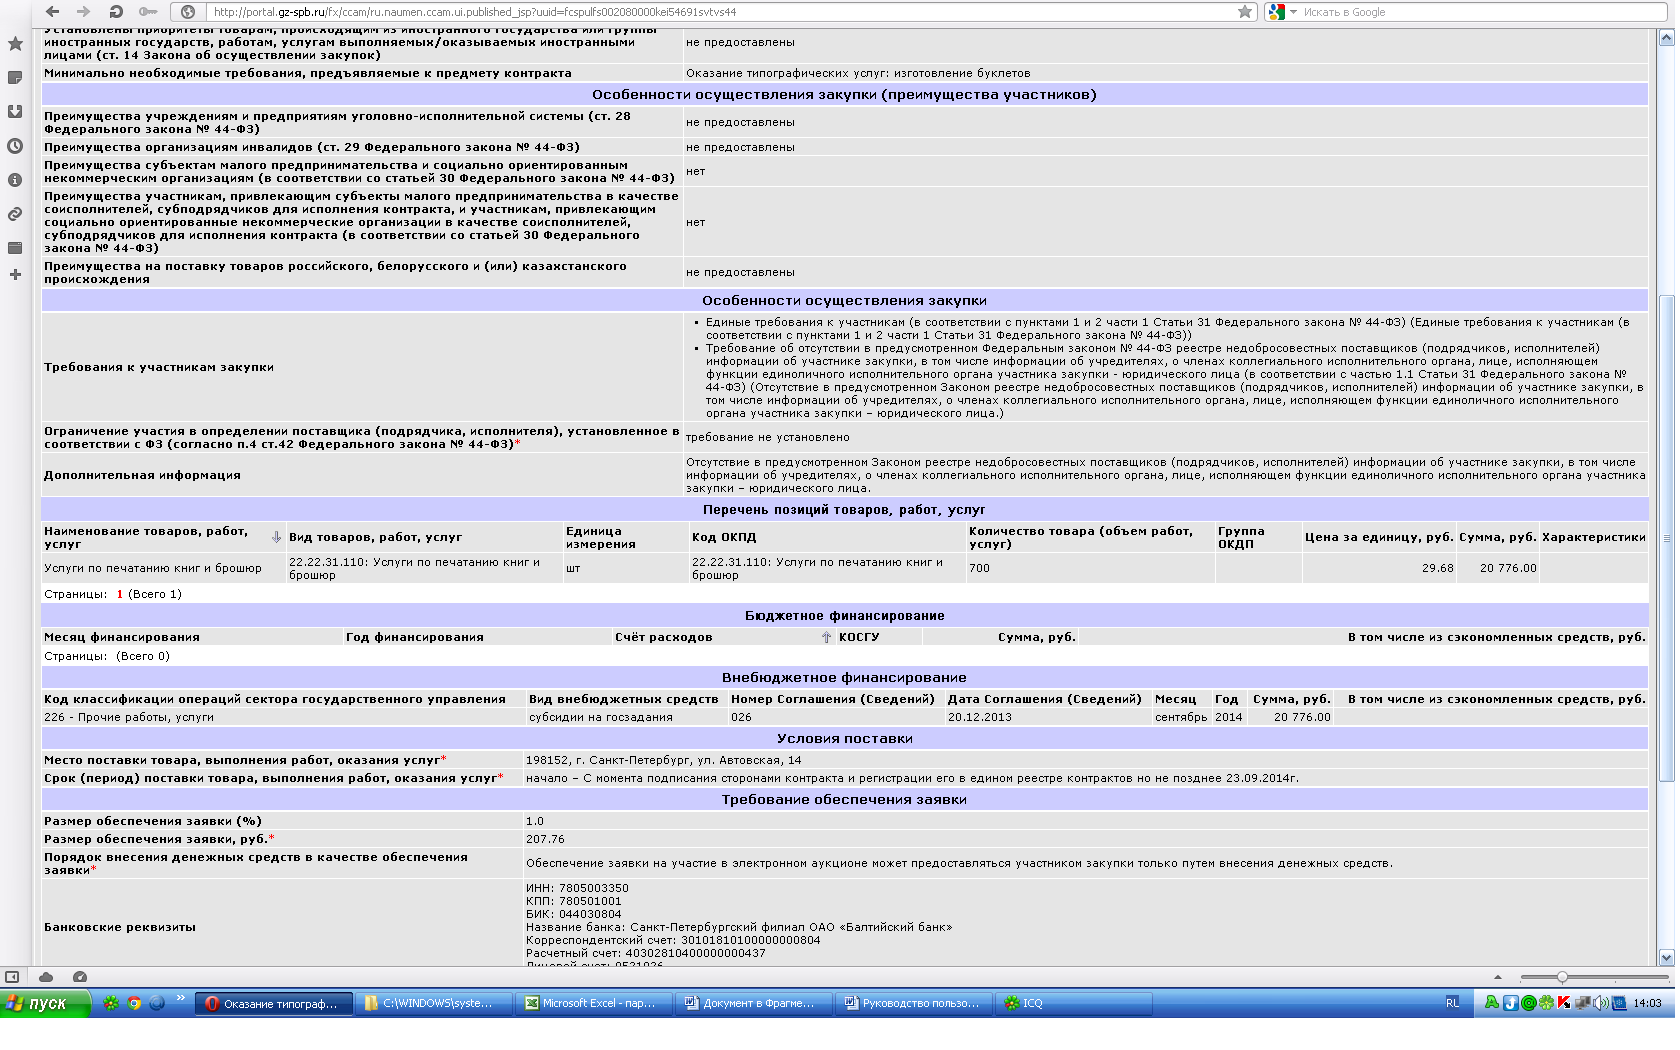This screenshot has height=1050, width=1680.
Task: Open Info panel in sidebar
Action: click(x=15, y=180)
